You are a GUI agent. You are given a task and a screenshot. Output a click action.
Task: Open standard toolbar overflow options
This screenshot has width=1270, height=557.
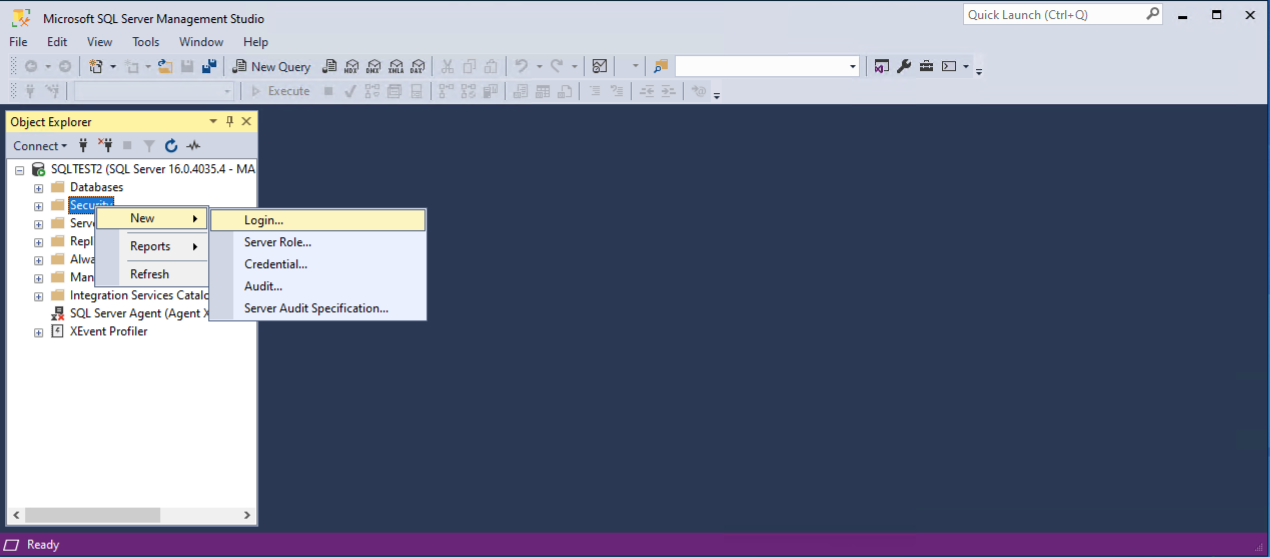coord(979,69)
